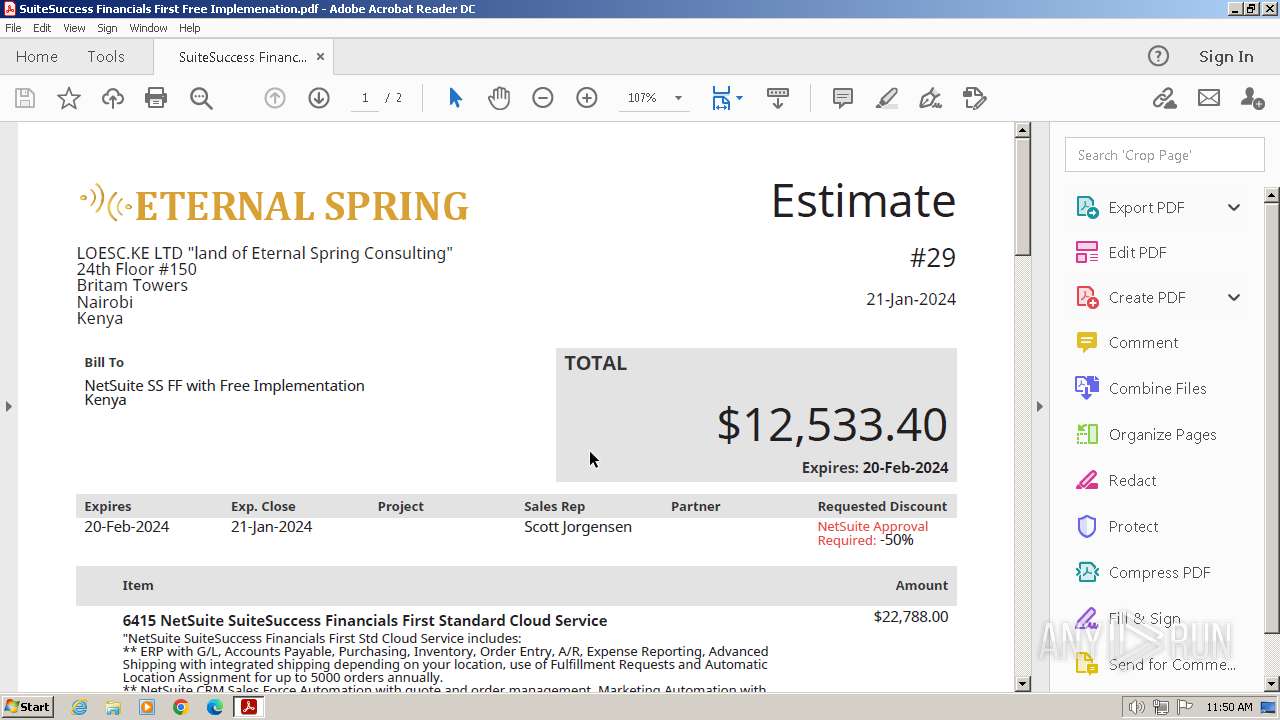Viewport: 1280px width, 720px height.
Task: Collapse the right tools pane arrow
Action: click(x=1040, y=406)
